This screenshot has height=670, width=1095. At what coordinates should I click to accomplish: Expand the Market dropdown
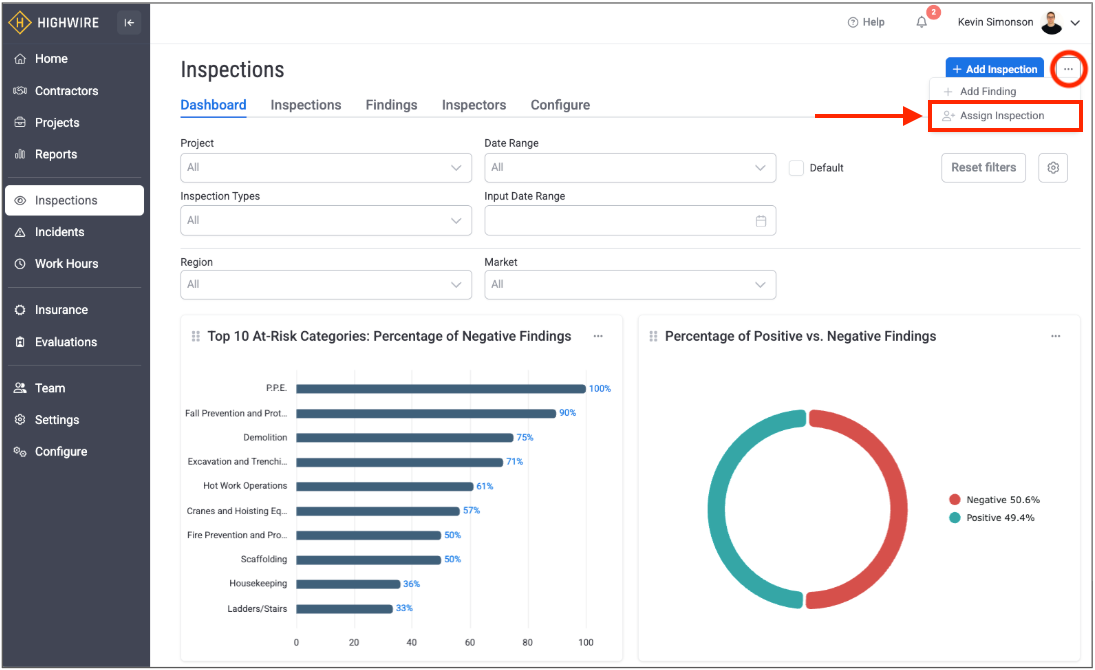(x=629, y=285)
